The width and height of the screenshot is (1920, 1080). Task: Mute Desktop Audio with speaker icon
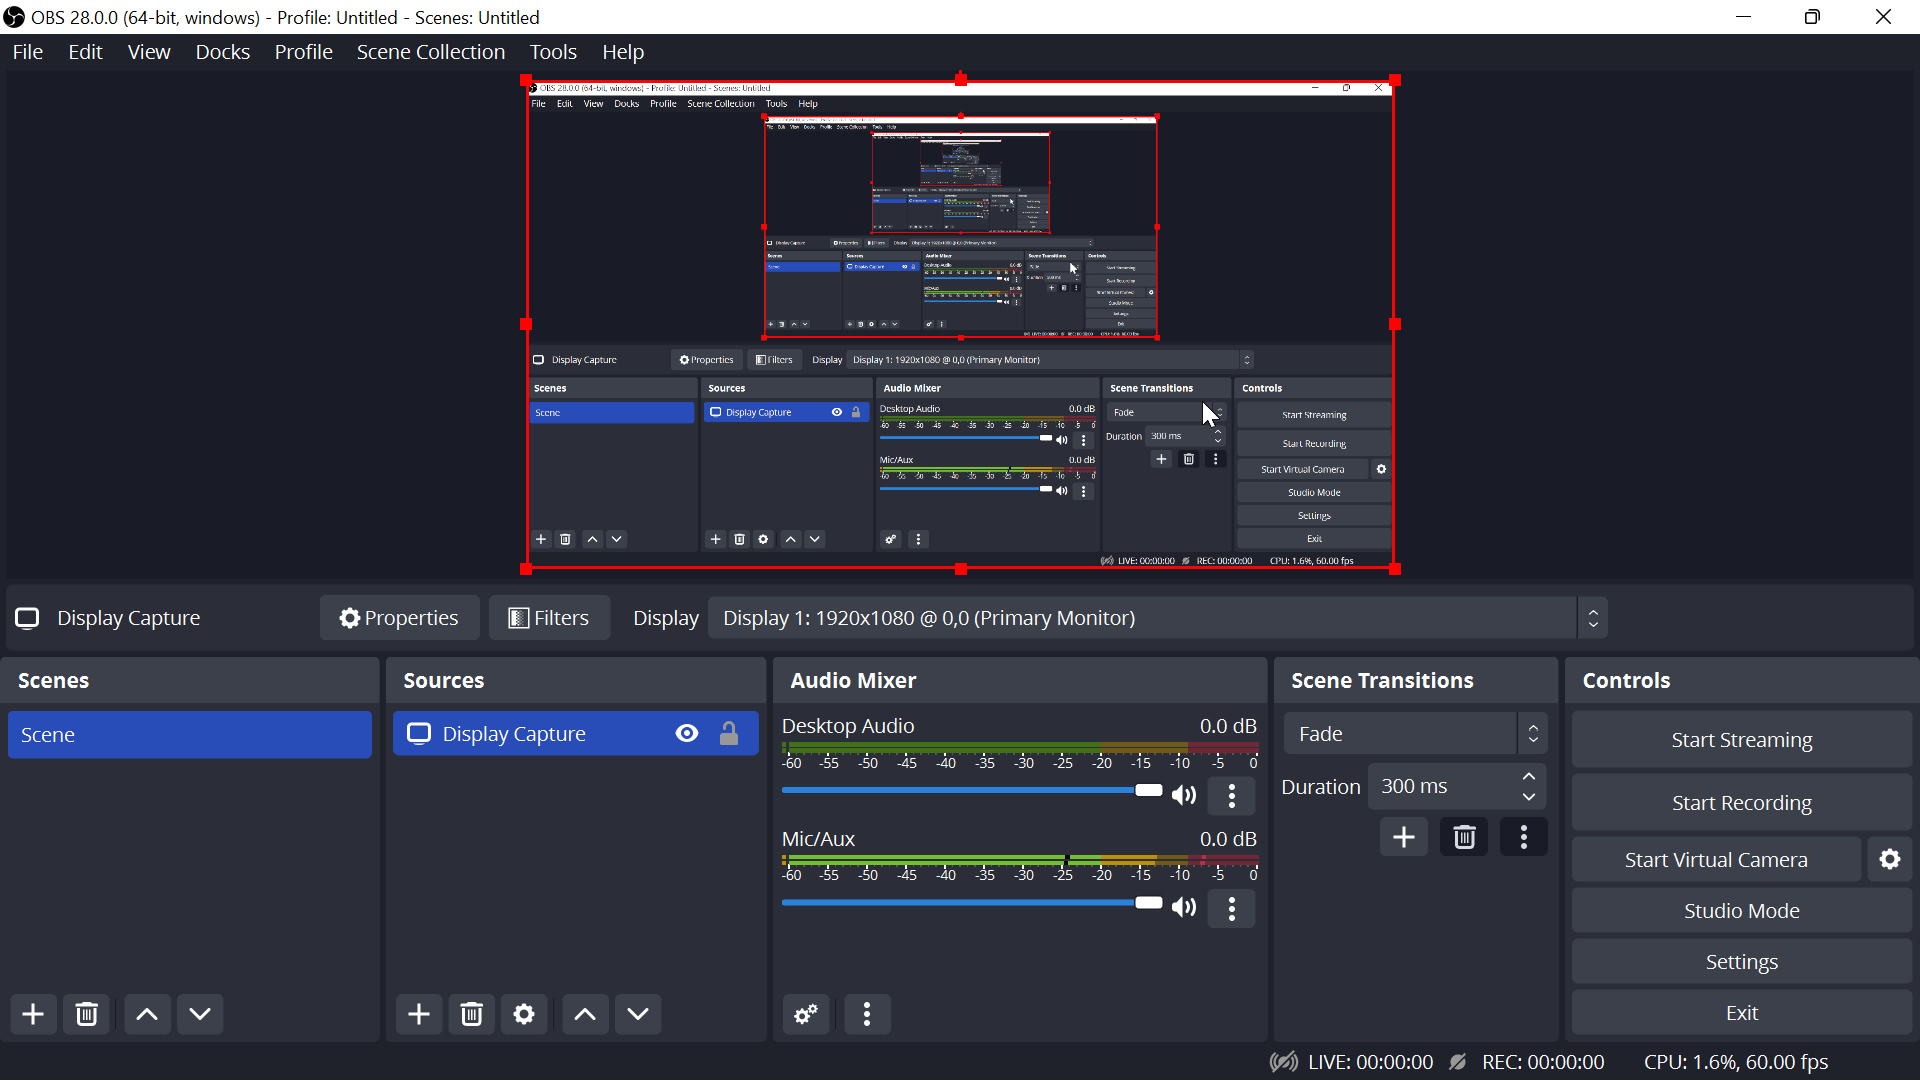pos(1183,794)
